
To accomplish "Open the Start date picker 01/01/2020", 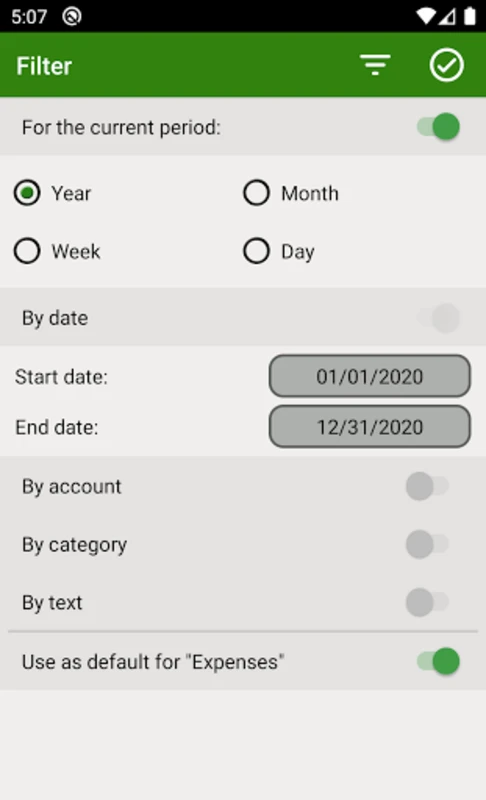I will pyautogui.click(x=370, y=376).
